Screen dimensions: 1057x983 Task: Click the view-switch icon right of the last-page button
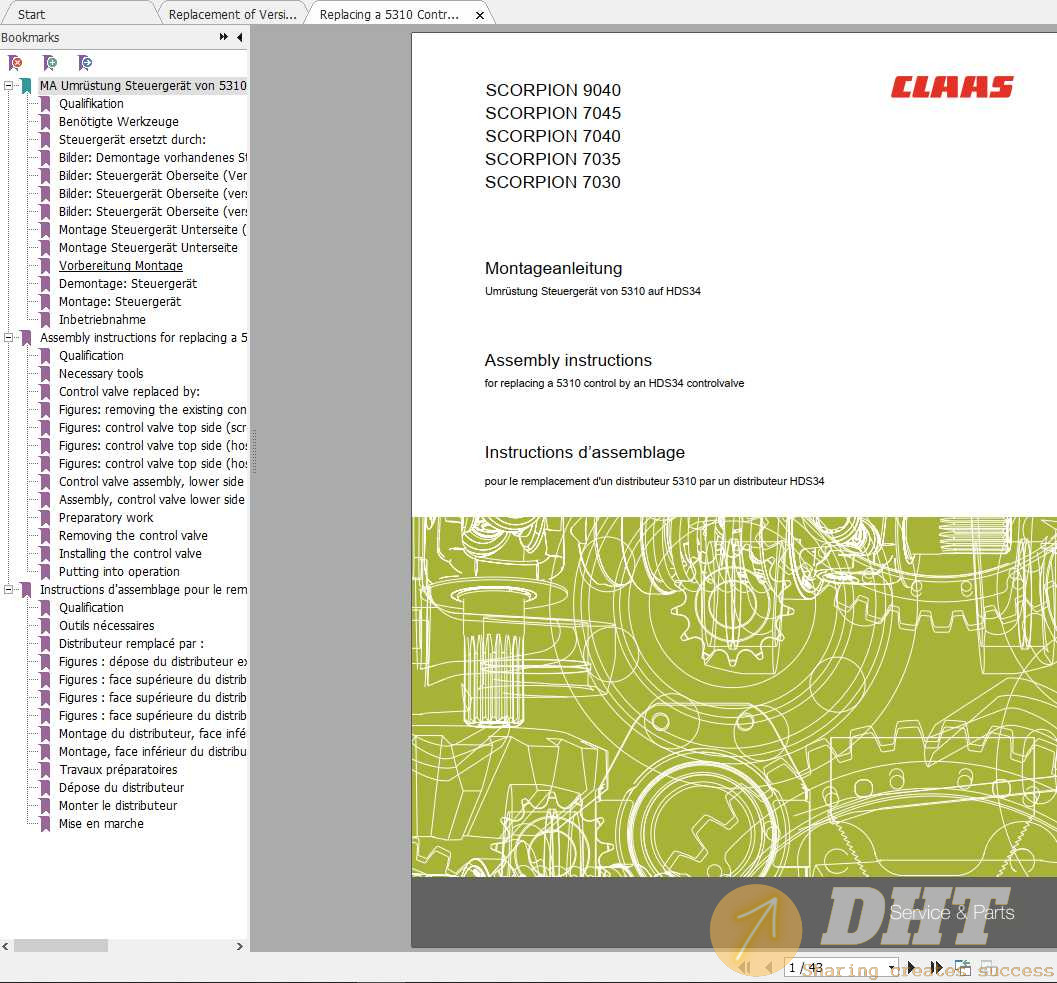963,967
